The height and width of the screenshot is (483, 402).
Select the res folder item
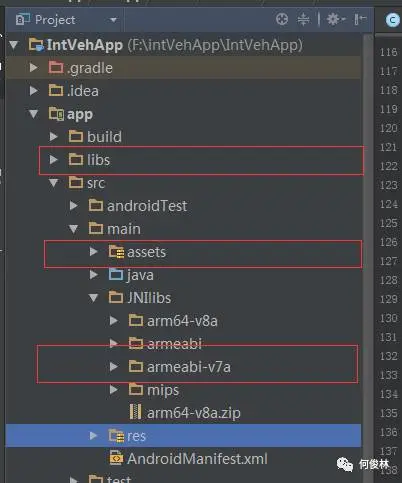[x=183, y=435]
